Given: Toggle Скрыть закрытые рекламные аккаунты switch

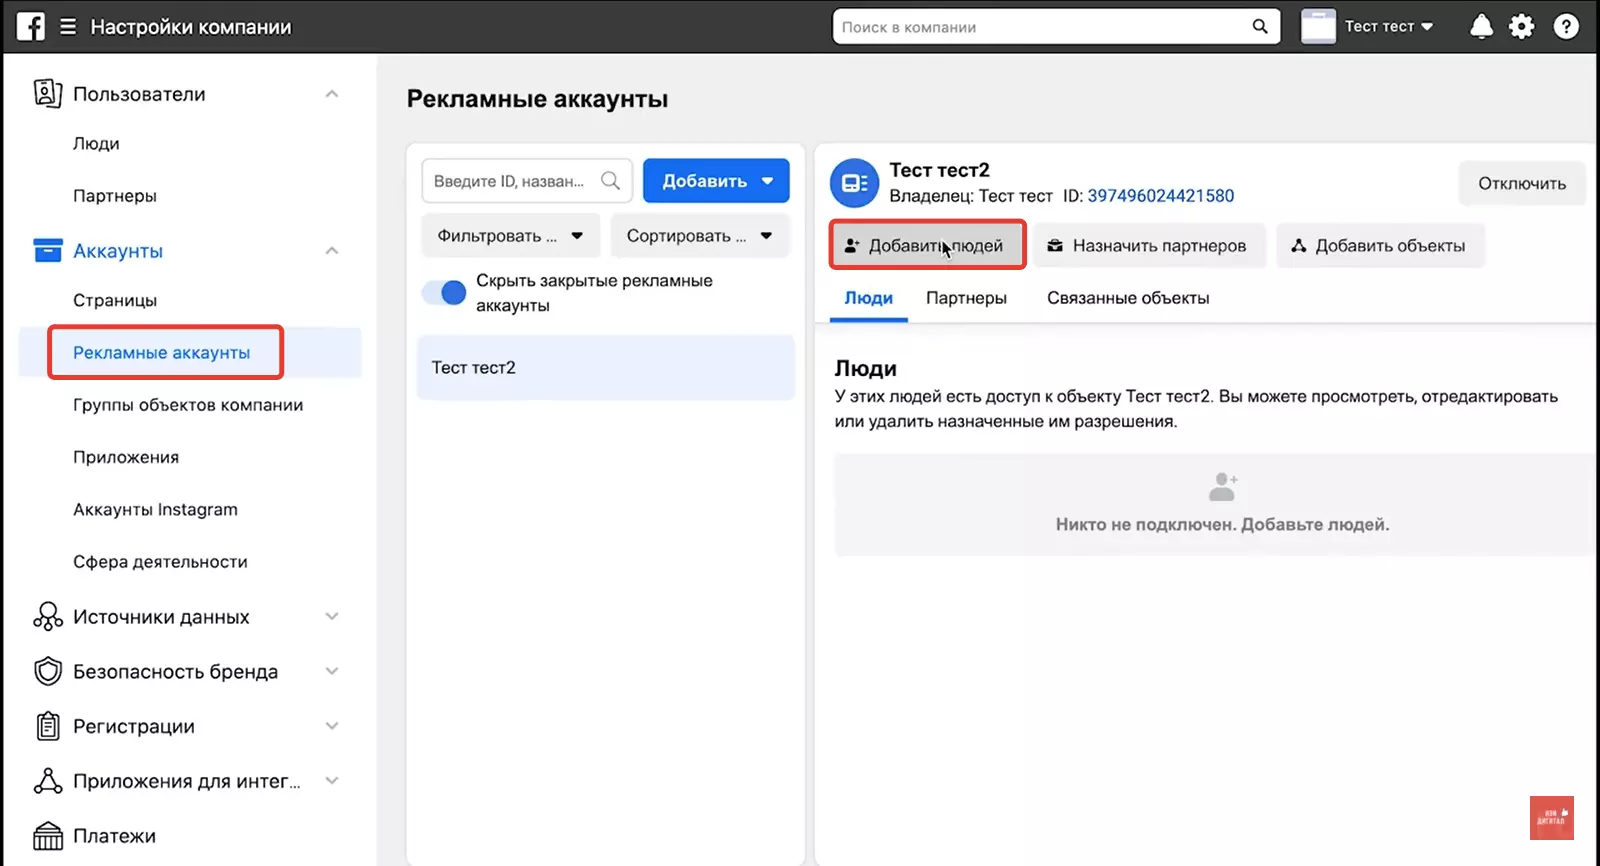Looking at the screenshot, I should [445, 292].
